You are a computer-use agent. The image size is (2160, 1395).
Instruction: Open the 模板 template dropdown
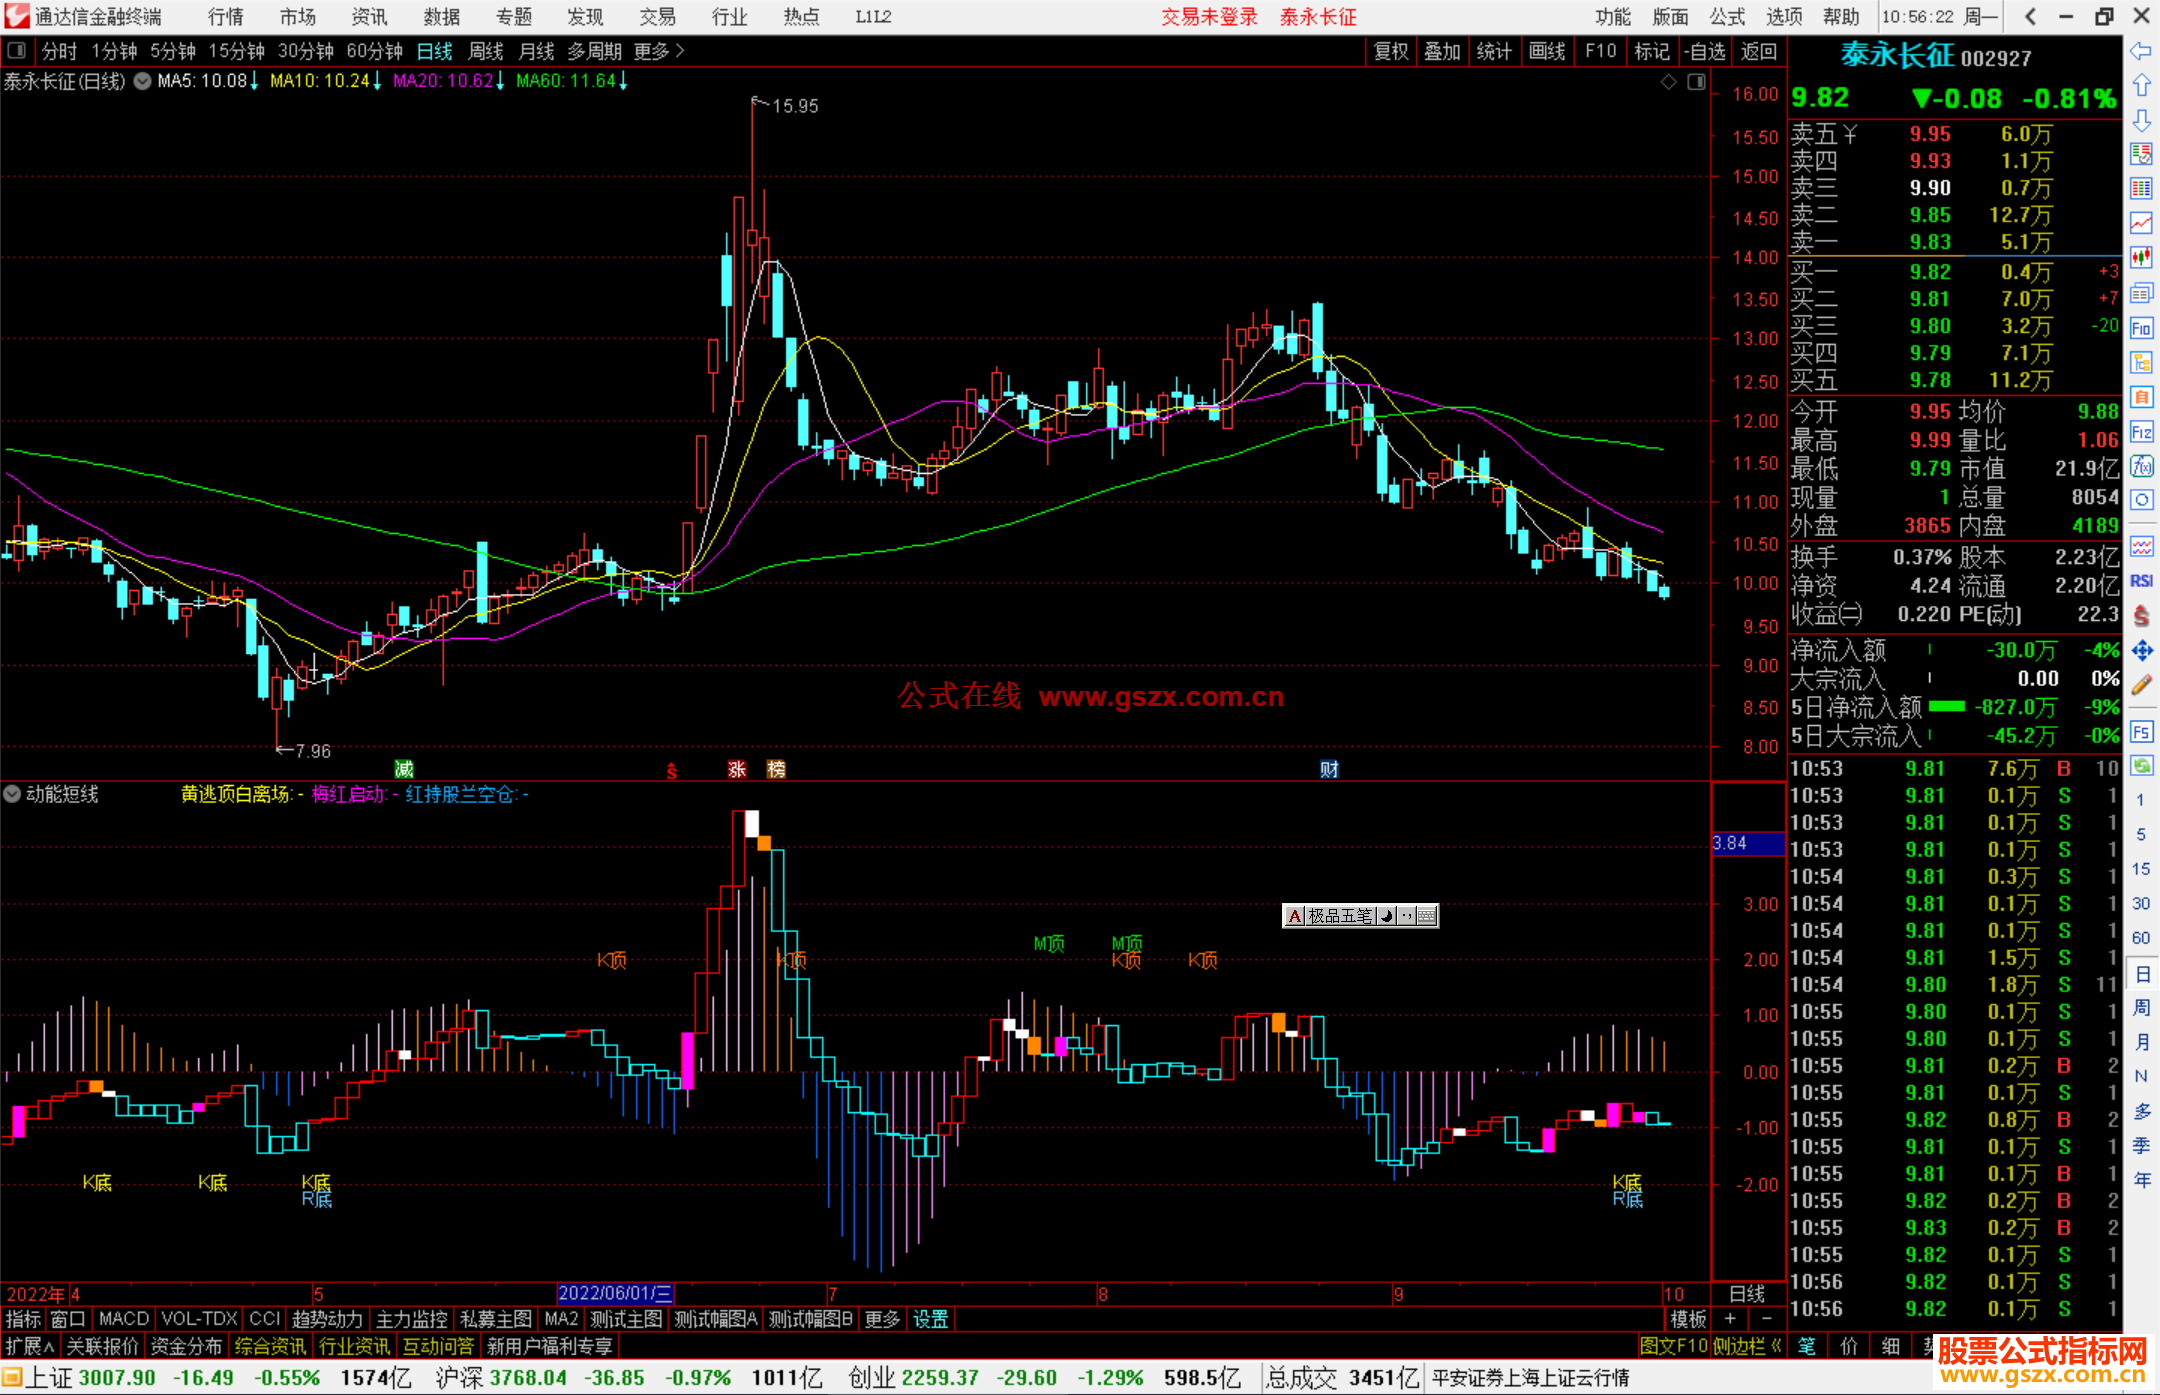pyautogui.click(x=1688, y=1319)
